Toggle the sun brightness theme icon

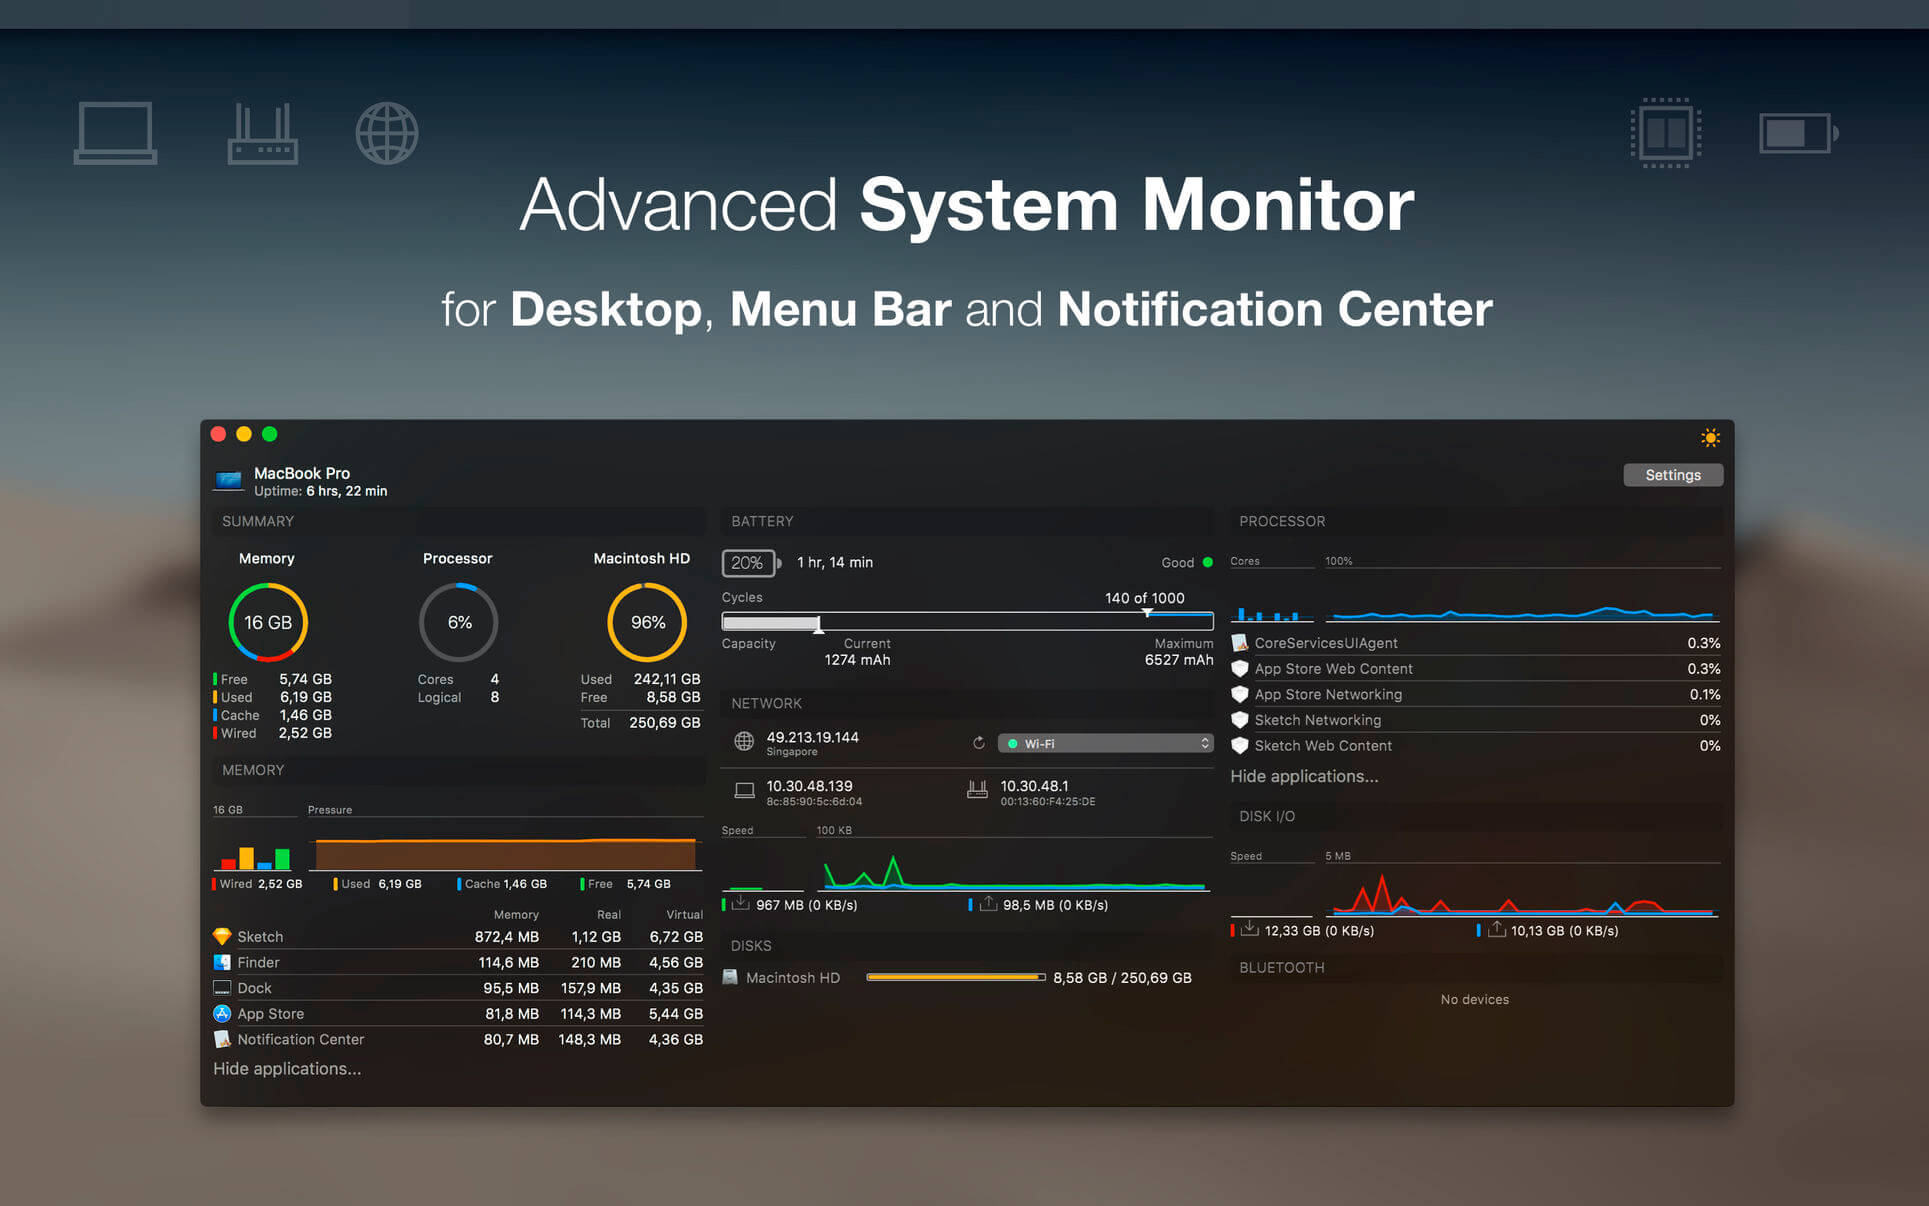tap(1710, 438)
